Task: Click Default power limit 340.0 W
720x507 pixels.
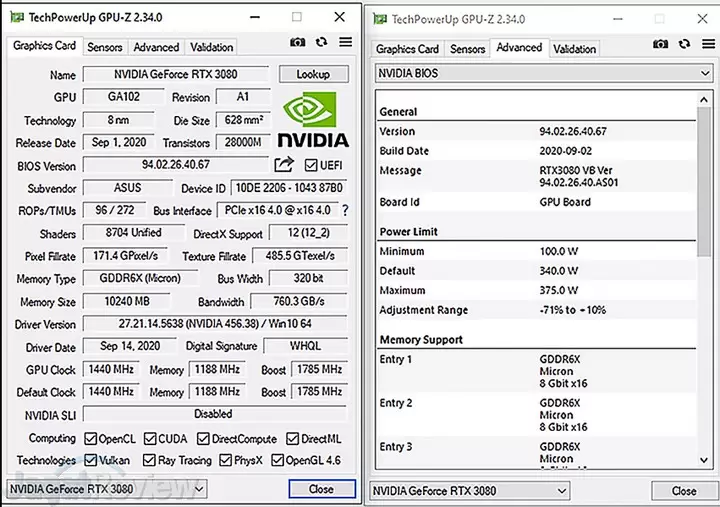Action: tap(559, 271)
